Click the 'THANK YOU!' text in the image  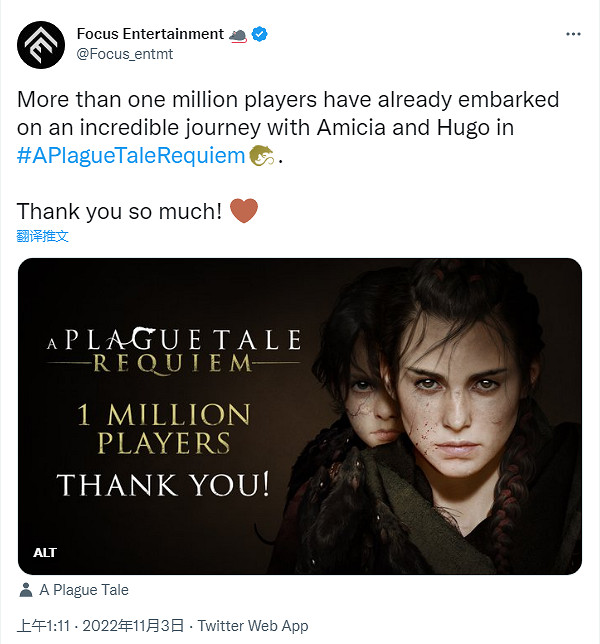coord(163,485)
